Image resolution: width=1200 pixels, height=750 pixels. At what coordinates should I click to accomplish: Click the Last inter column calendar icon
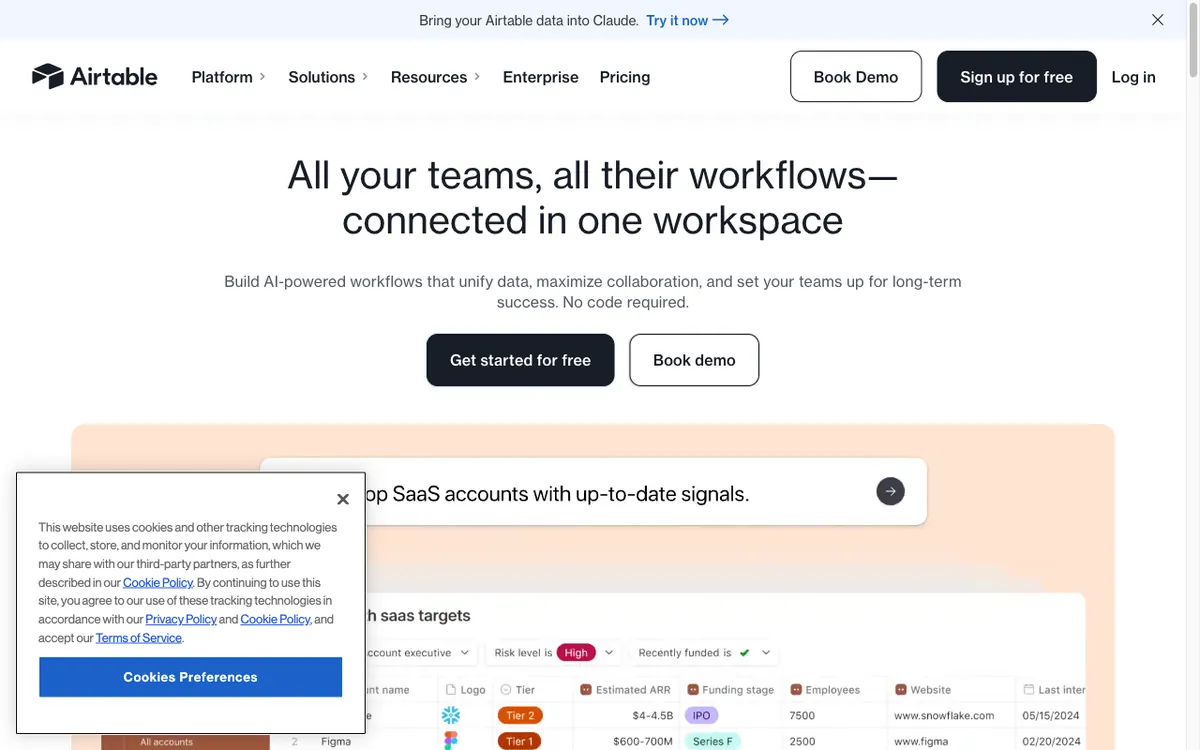click(1029, 690)
